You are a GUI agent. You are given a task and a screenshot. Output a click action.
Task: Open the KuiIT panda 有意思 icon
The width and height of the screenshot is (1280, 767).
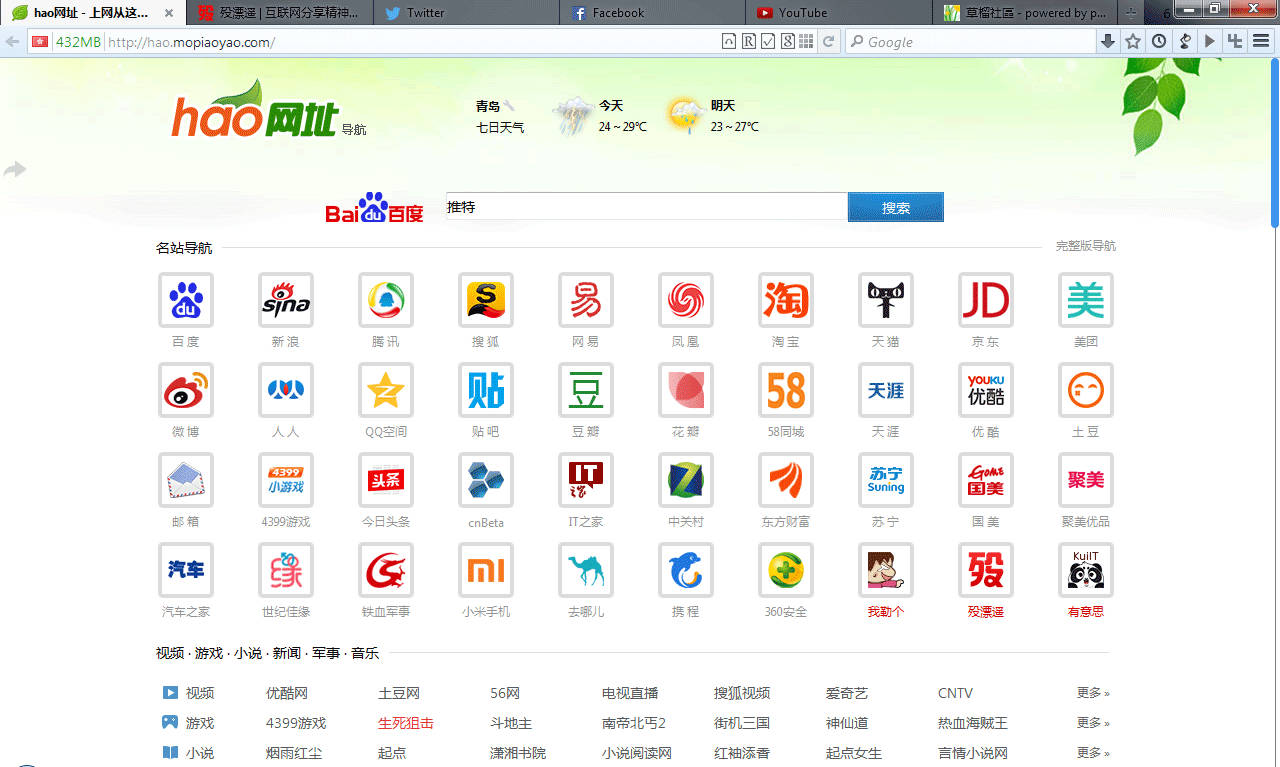[1086, 570]
